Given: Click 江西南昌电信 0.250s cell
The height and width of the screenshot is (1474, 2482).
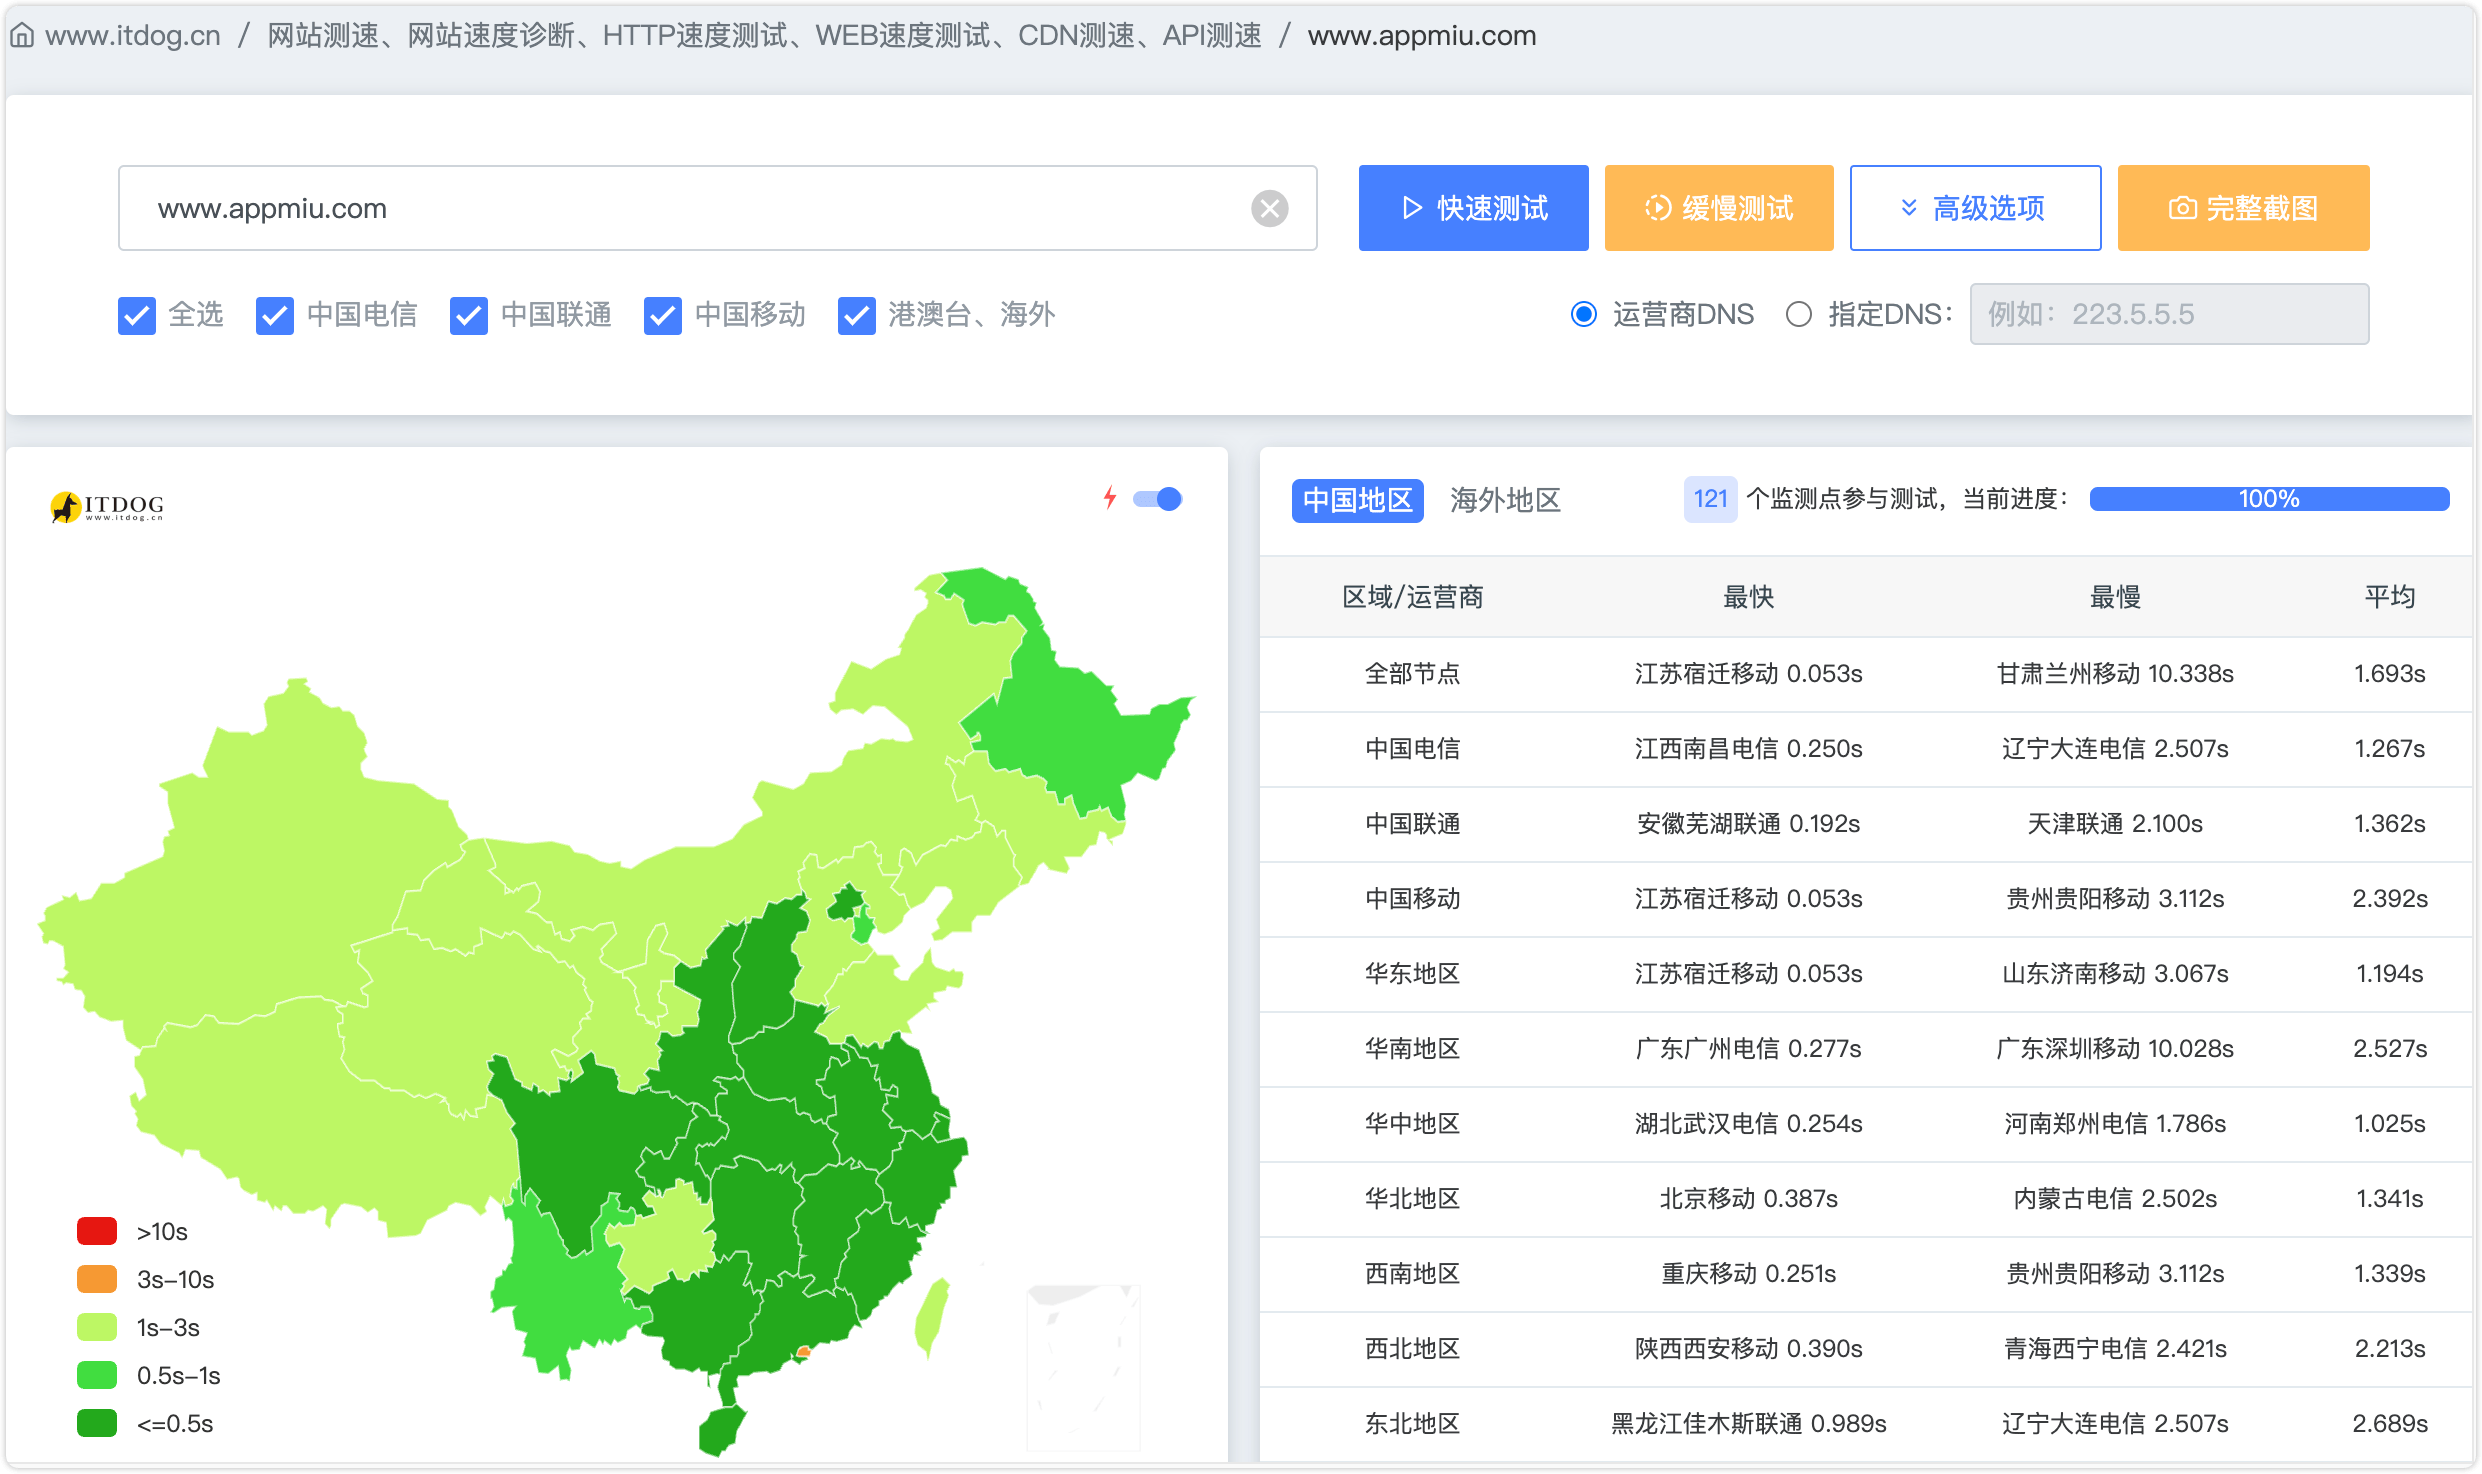Looking at the screenshot, I should 1748,748.
